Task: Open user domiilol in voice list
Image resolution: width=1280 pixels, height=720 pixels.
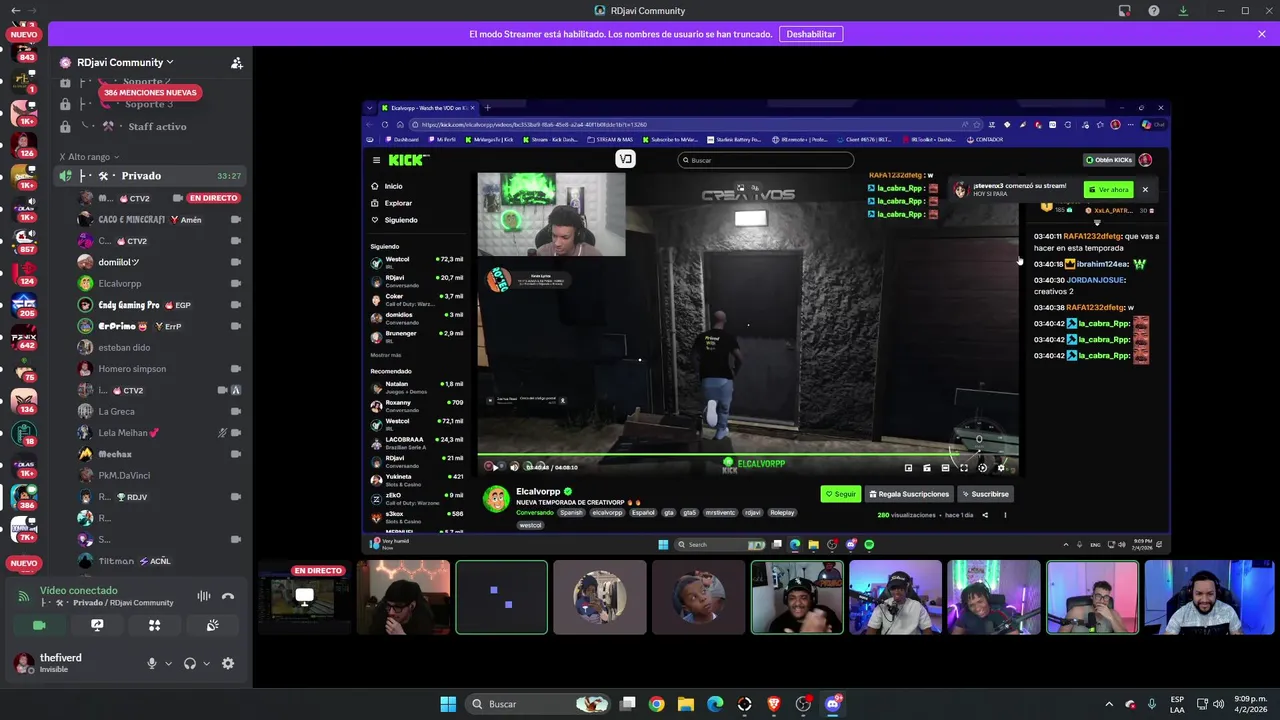Action: pos(160,262)
